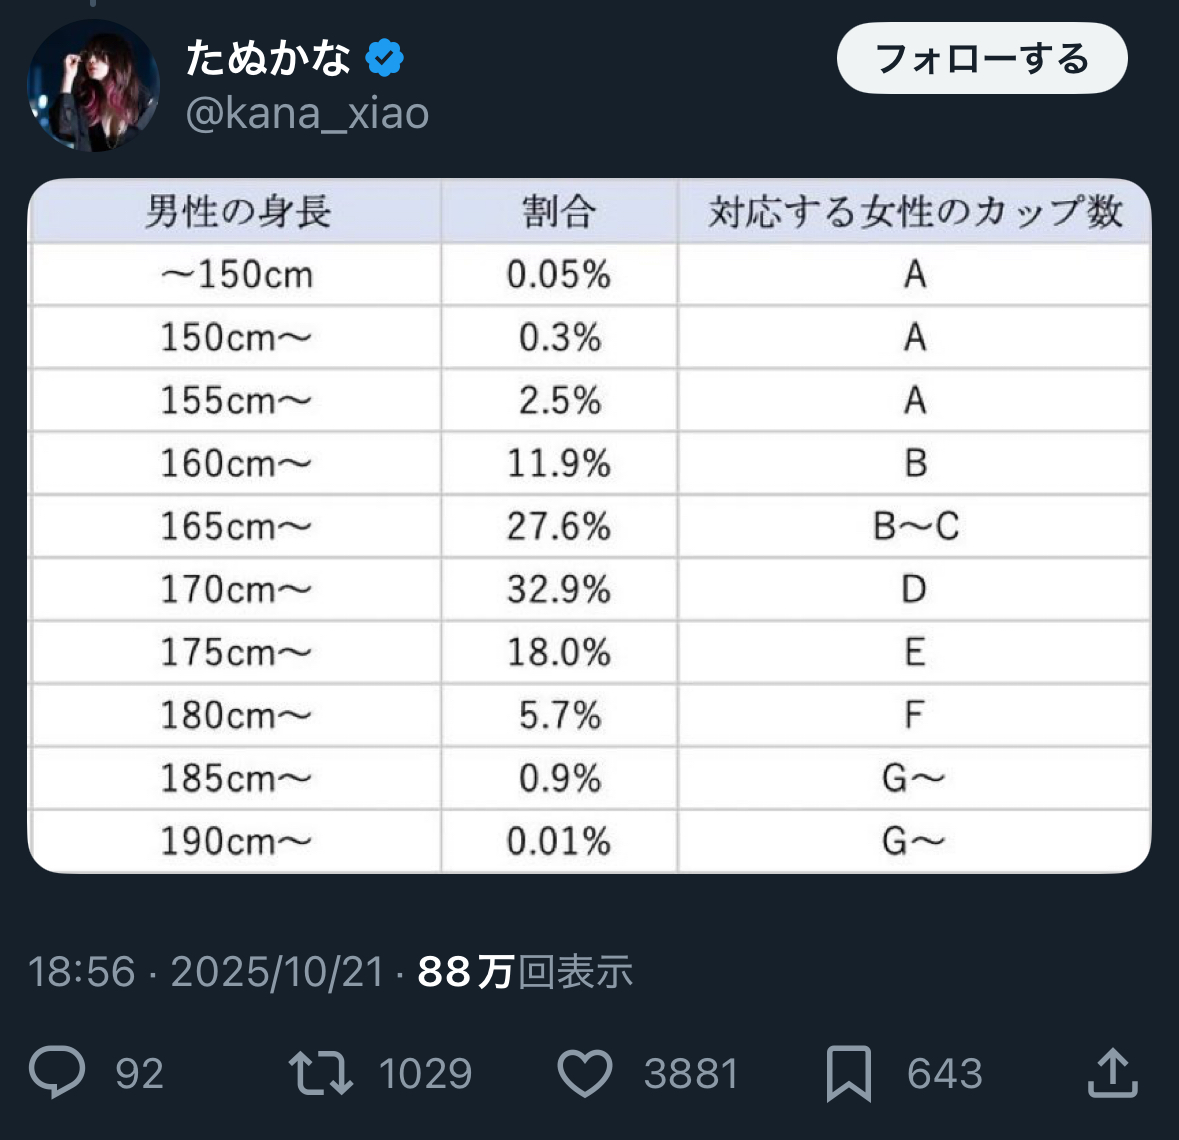View the 88万回表示 view count
This screenshot has width=1179, height=1140.
point(525,972)
